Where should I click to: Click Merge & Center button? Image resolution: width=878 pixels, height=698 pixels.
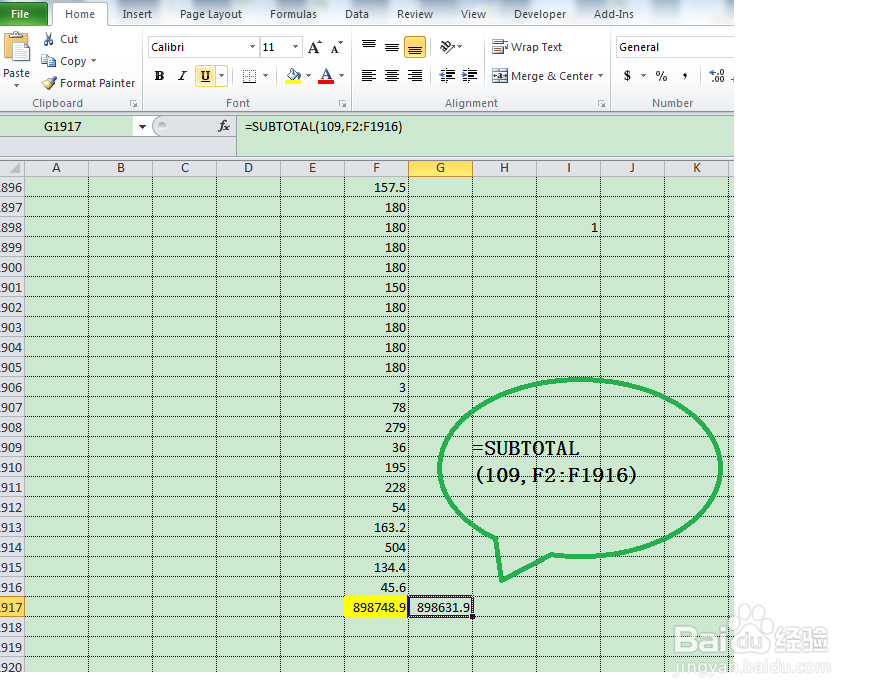coord(542,76)
